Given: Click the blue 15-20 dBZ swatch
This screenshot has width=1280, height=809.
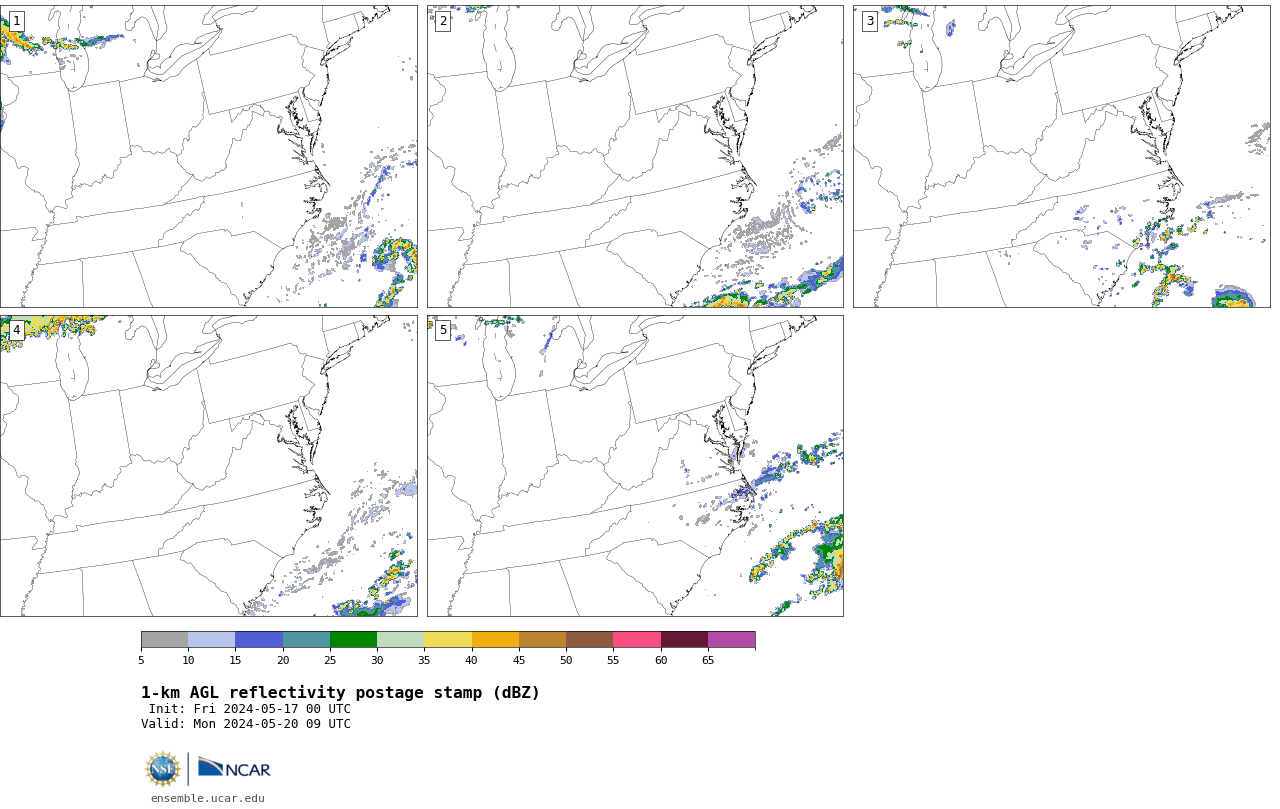Looking at the screenshot, I should [259, 640].
